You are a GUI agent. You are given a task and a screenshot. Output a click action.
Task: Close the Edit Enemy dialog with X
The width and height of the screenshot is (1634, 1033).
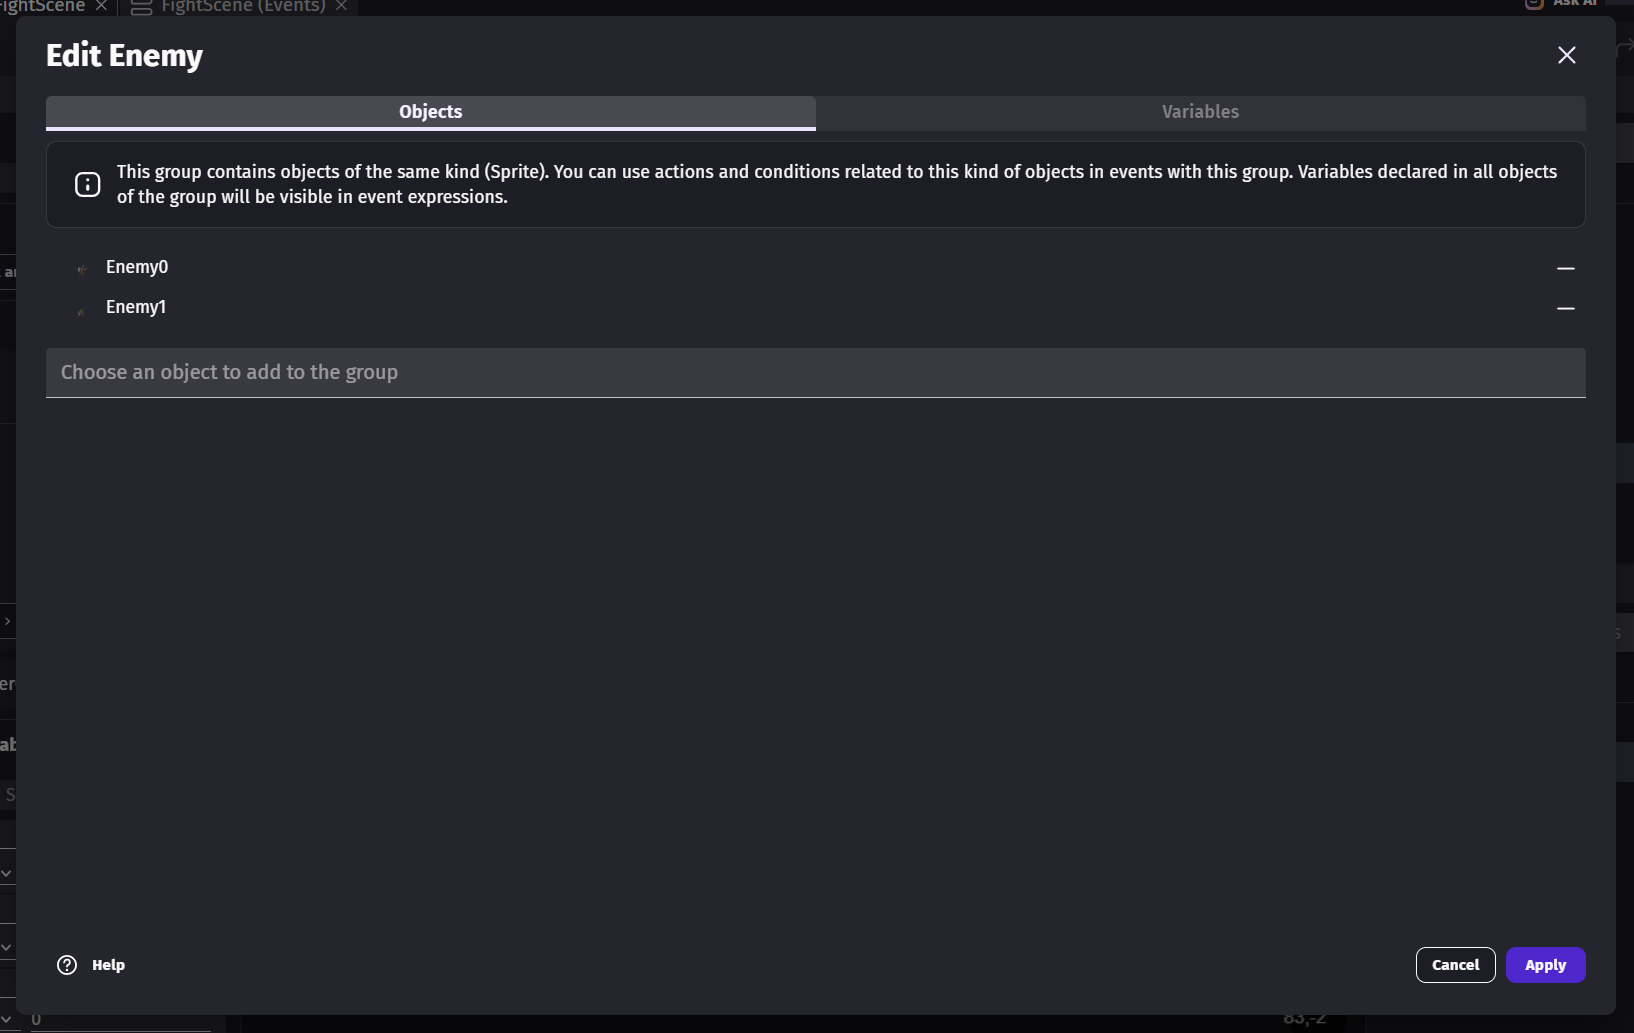[1566, 55]
